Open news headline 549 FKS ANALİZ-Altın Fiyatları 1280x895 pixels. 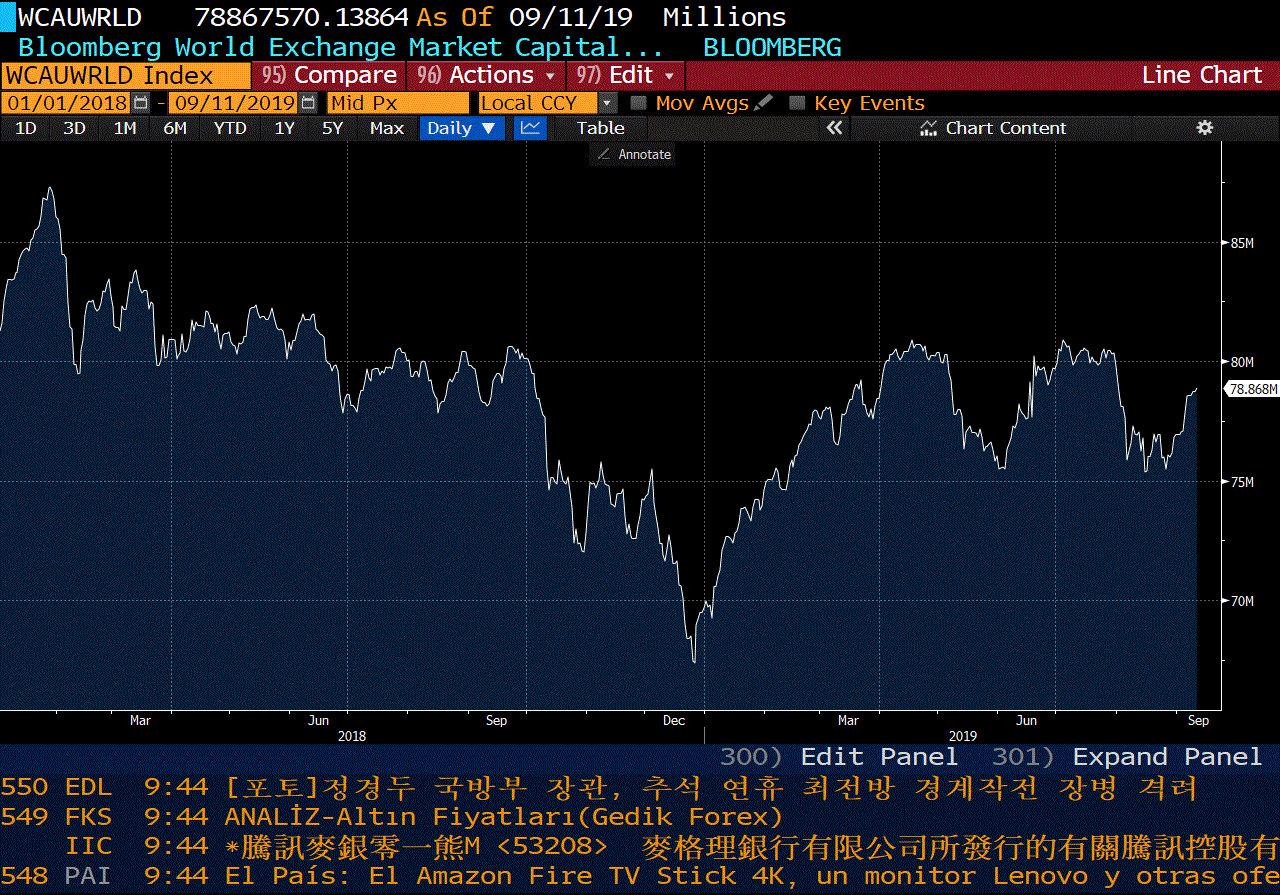pyautogui.click(x=392, y=816)
